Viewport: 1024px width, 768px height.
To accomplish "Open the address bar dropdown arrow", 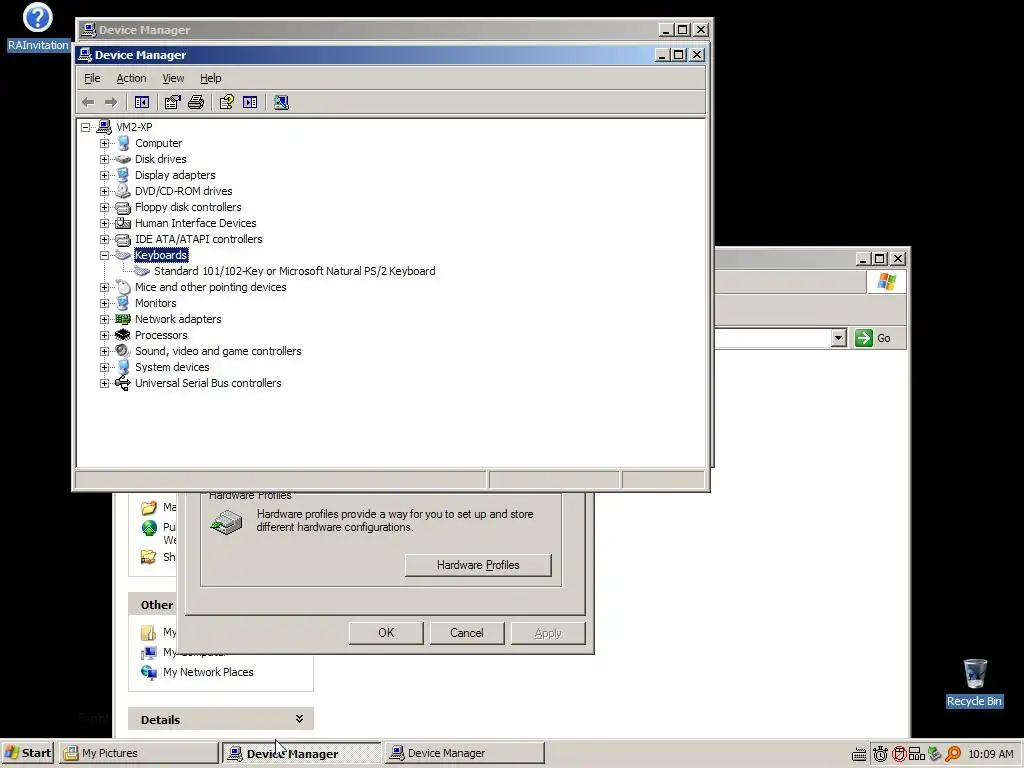I will point(839,338).
